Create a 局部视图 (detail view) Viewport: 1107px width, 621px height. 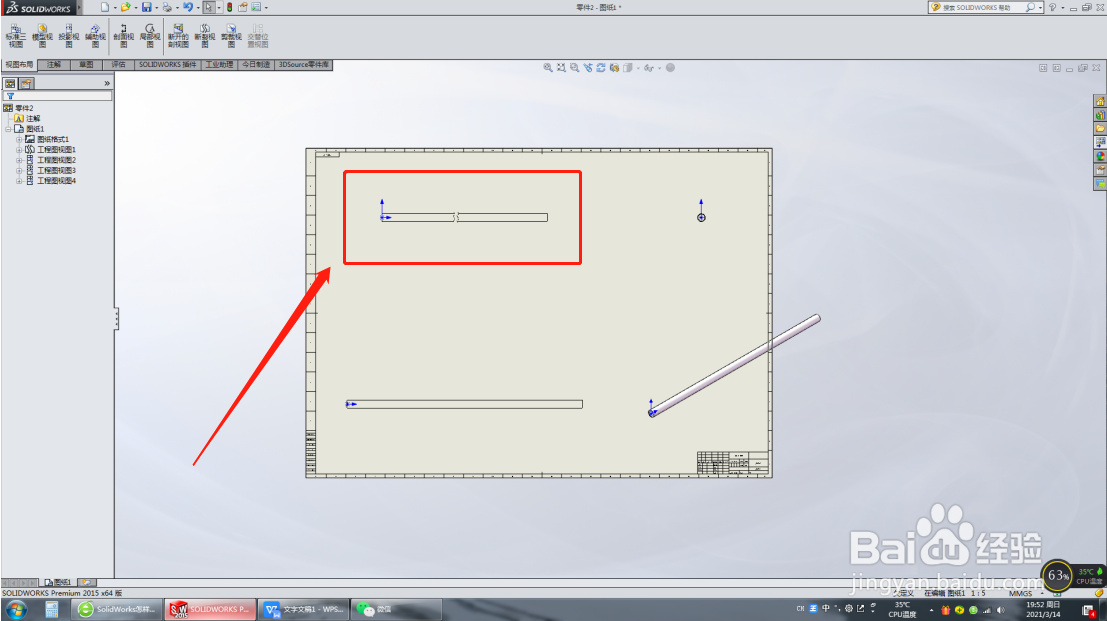coord(150,35)
